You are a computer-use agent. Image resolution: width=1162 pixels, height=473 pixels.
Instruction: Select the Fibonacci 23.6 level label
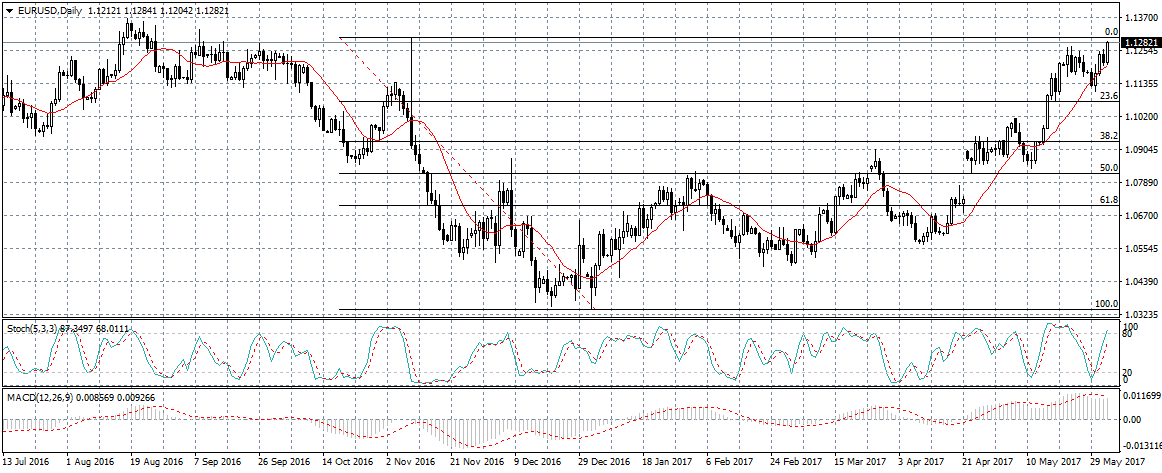point(1107,96)
